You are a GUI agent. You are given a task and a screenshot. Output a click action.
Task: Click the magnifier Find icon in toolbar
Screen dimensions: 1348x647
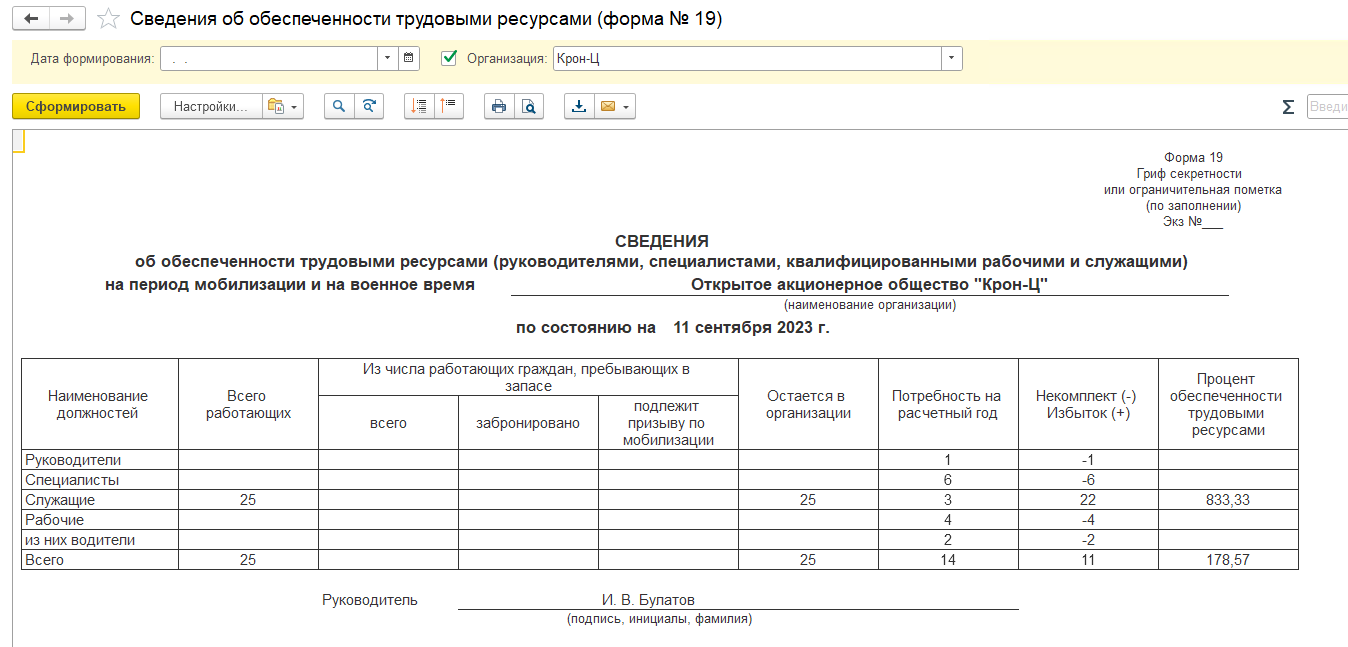click(x=339, y=107)
